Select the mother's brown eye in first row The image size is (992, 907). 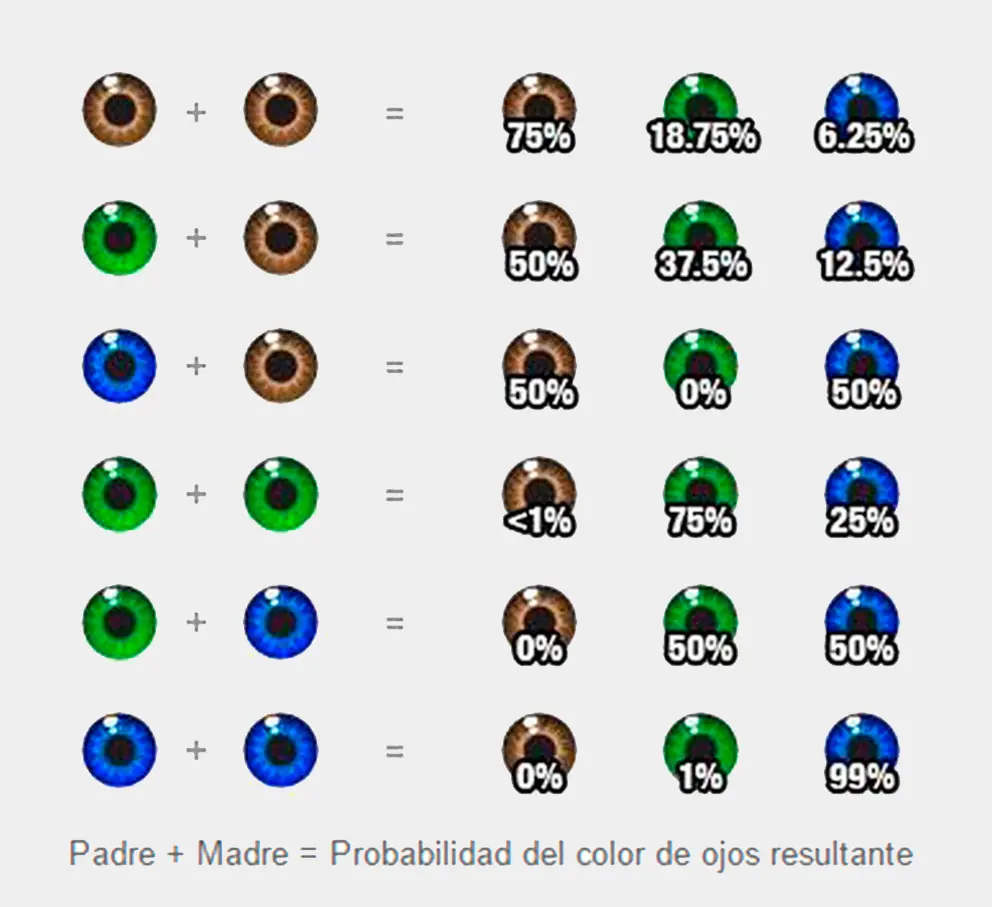tap(281, 110)
